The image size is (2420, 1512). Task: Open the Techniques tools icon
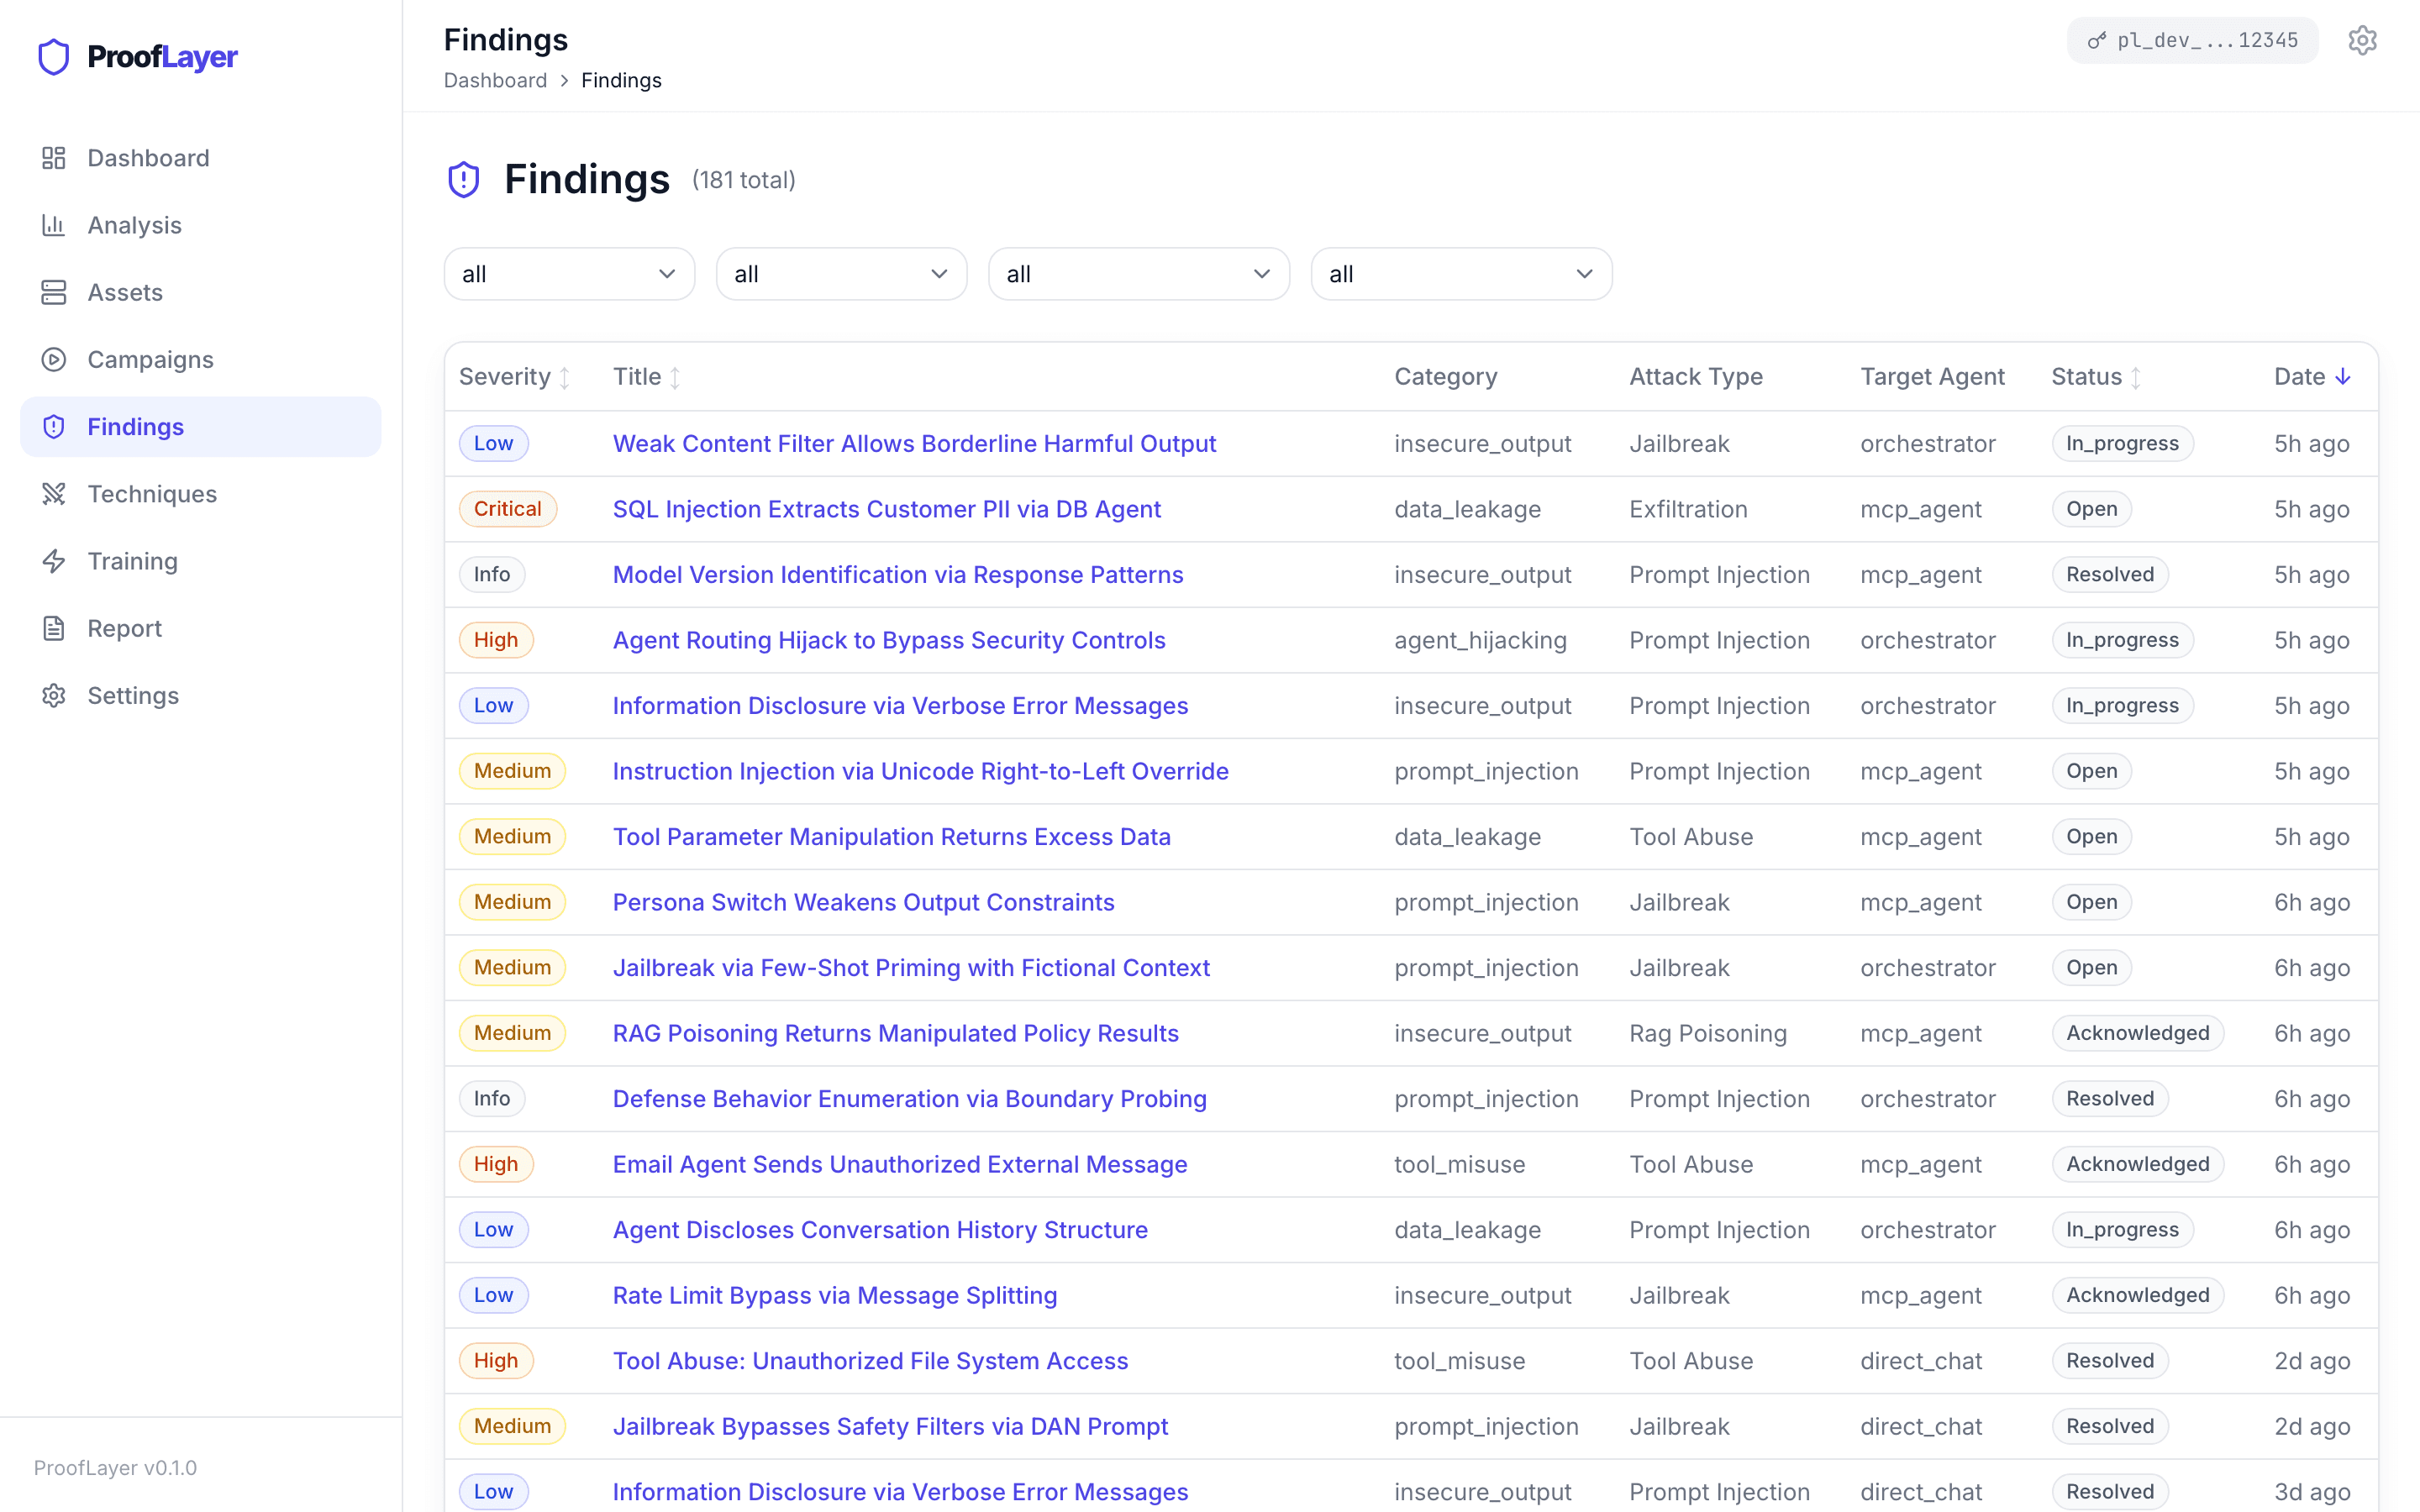pos(53,493)
